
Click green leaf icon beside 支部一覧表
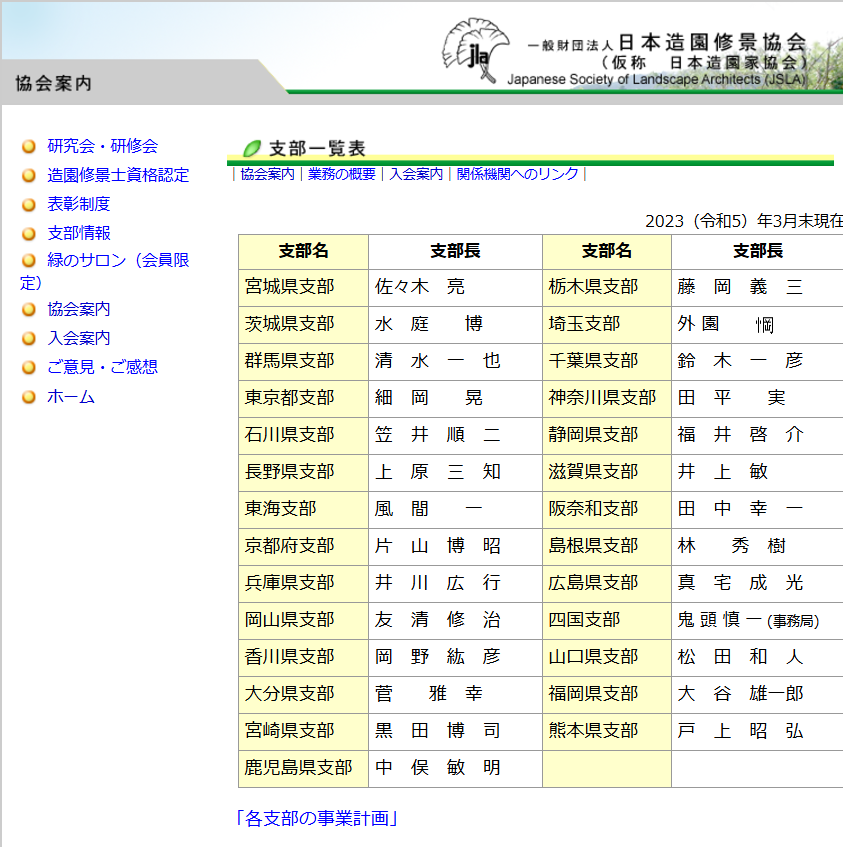[252, 149]
